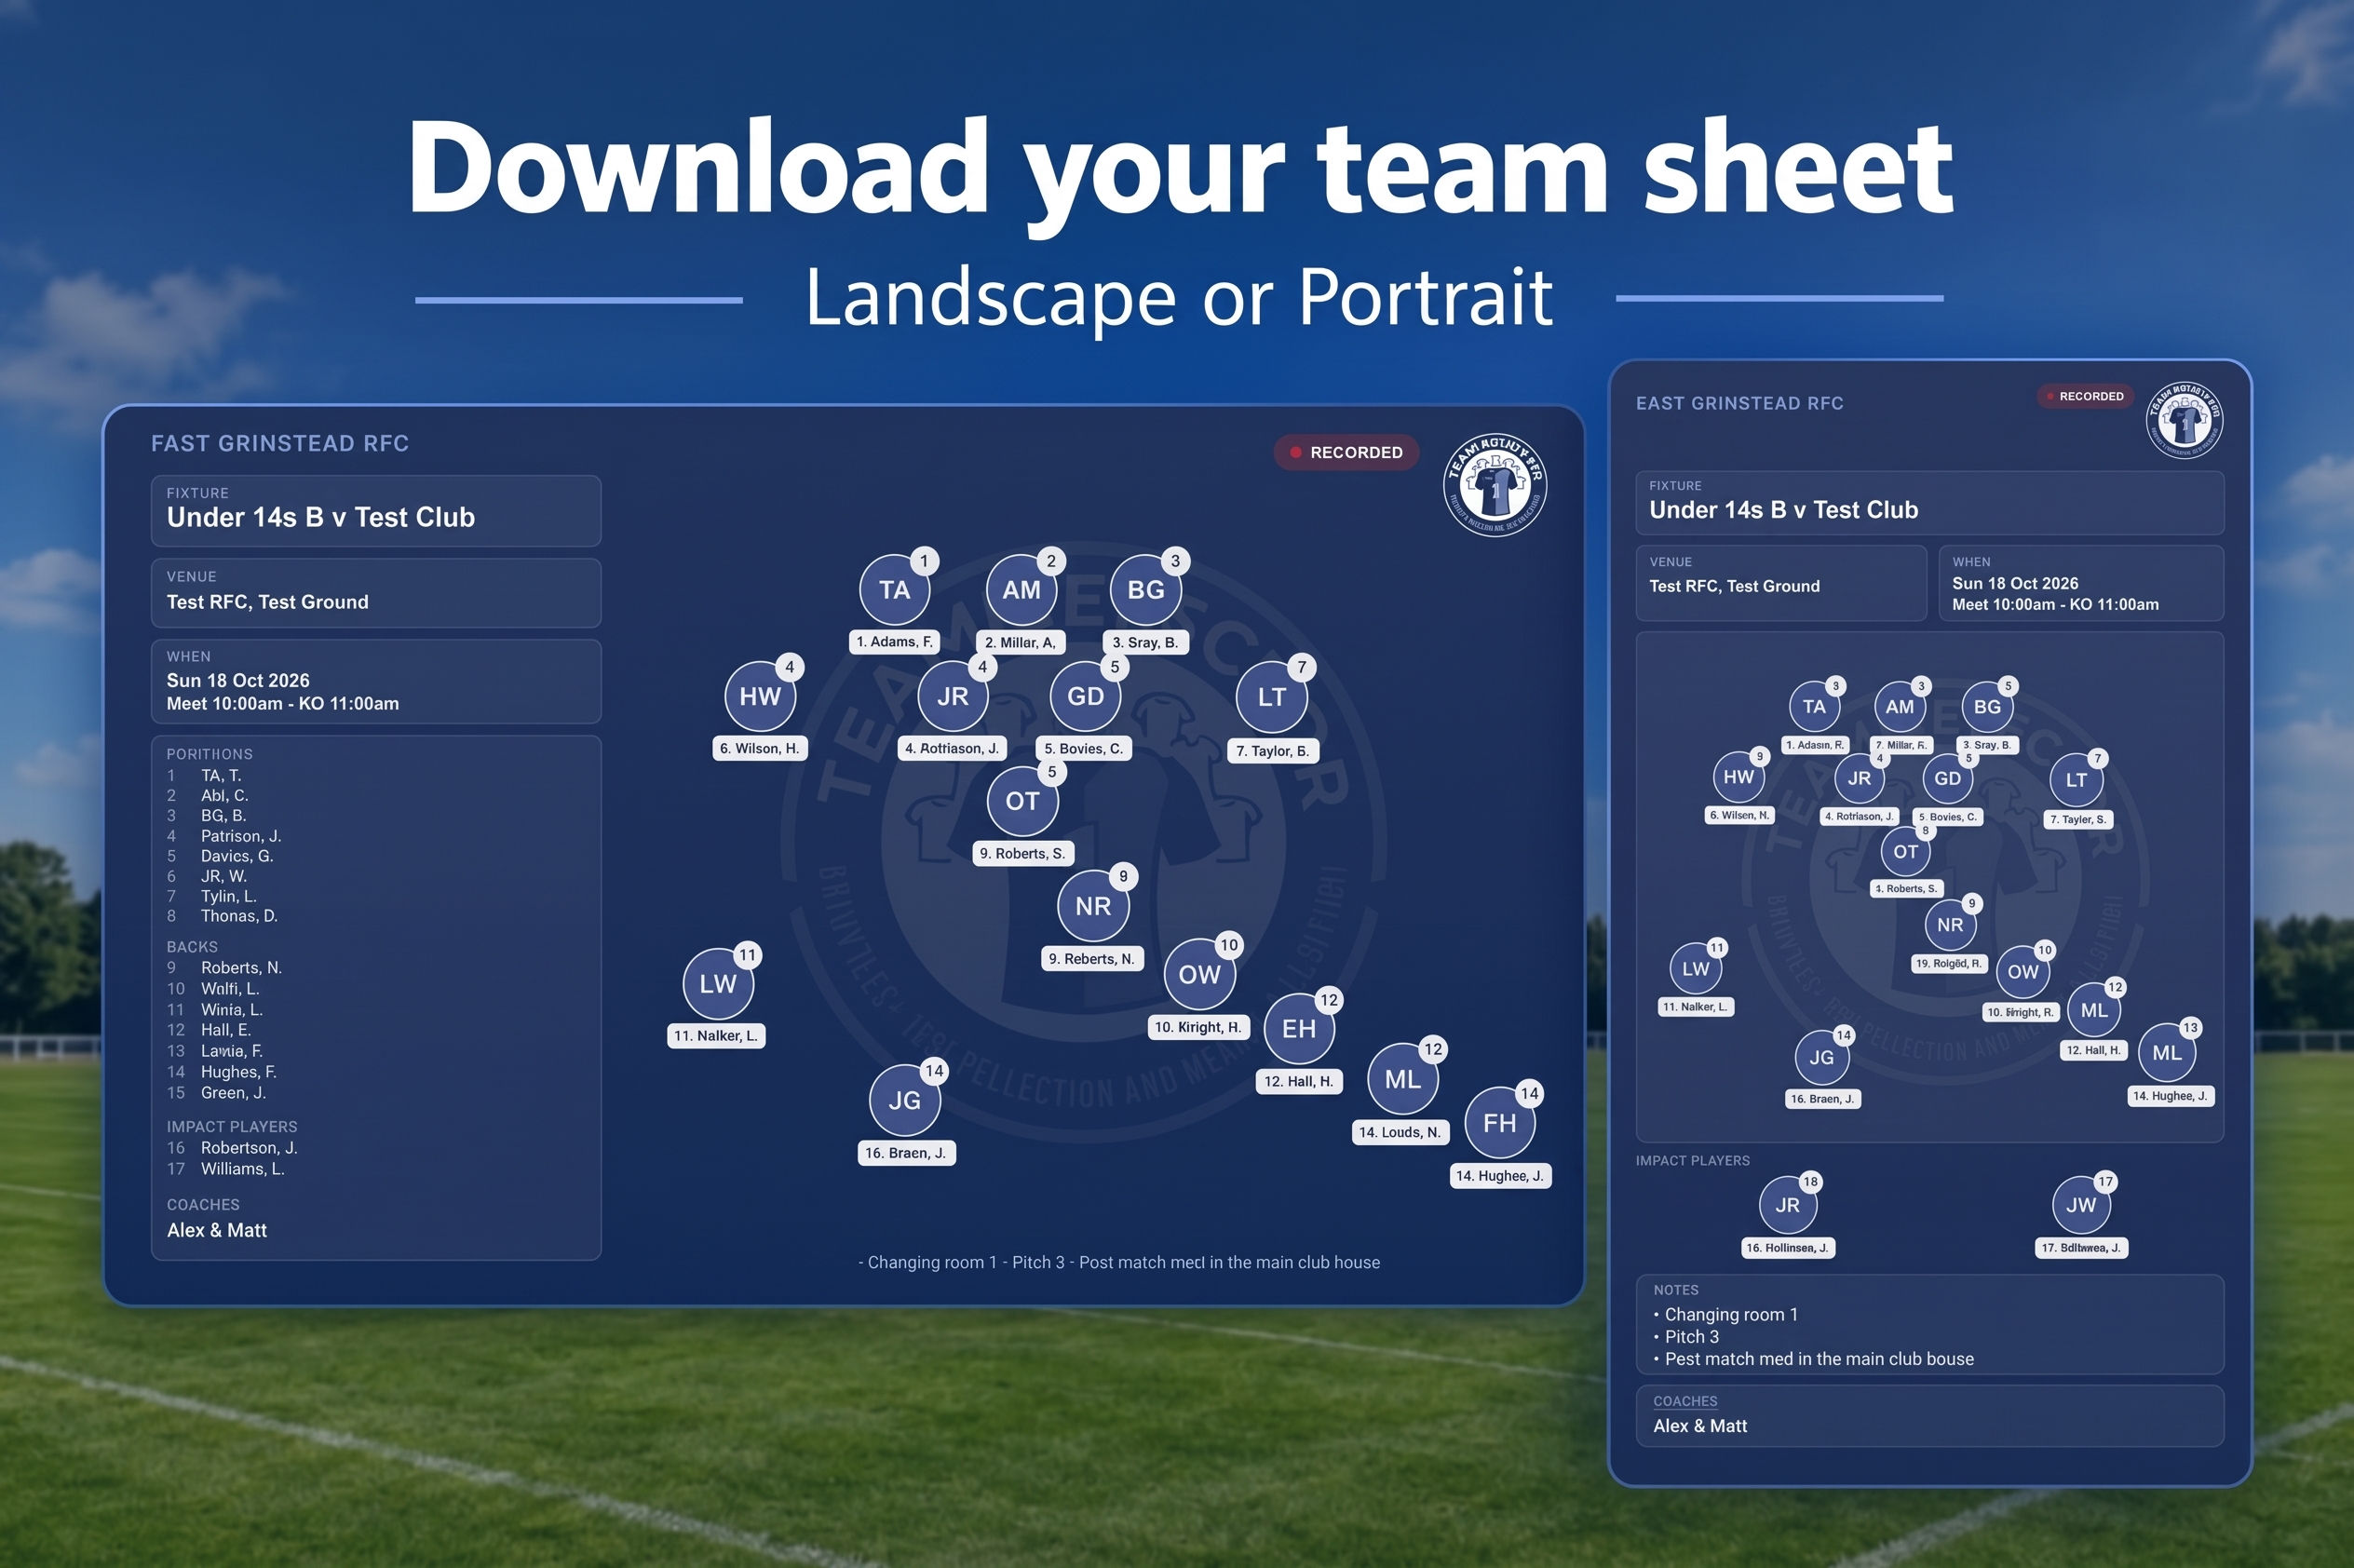Select the JG player avatar on portrait sheet
This screenshot has height=1568, width=2354.
[1822, 1058]
